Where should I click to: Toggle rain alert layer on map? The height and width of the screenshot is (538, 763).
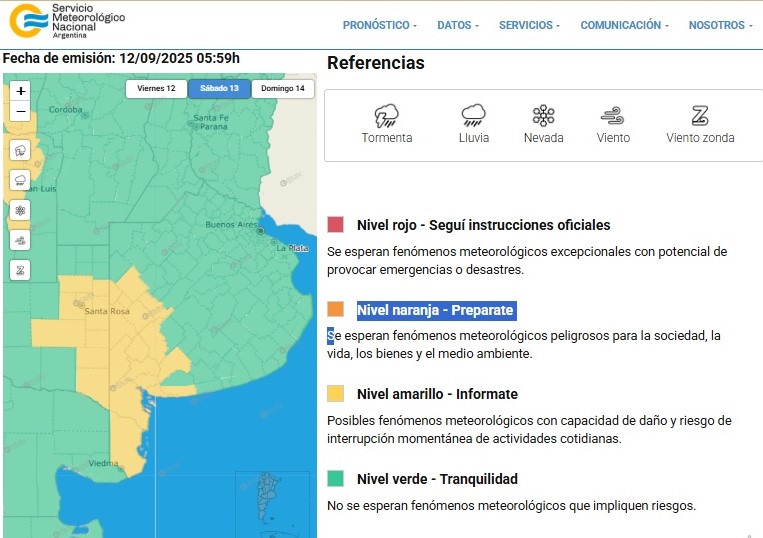click(x=21, y=181)
